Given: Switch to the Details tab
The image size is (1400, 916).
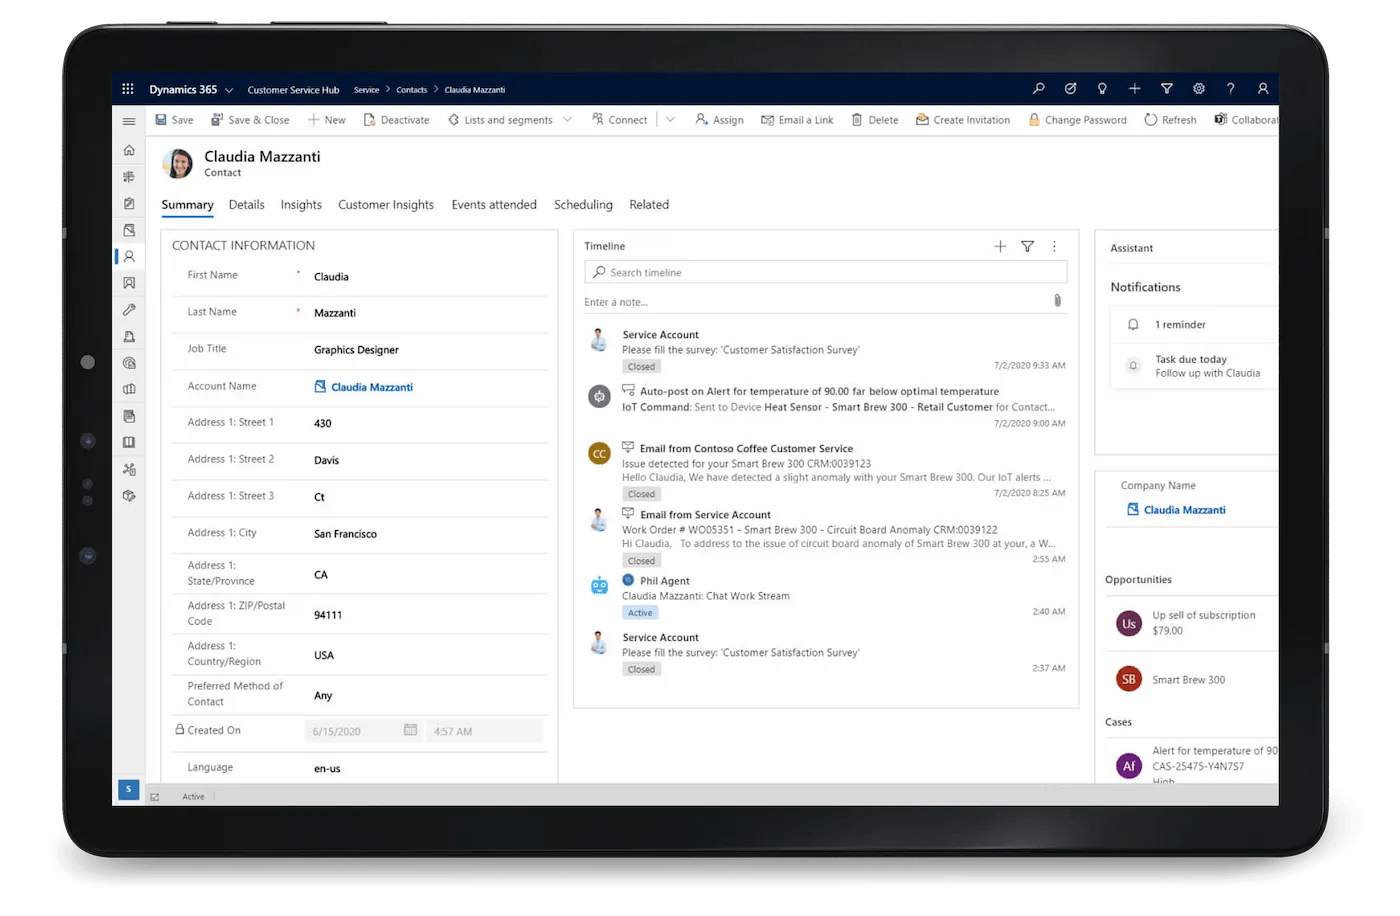Looking at the screenshot, I should 246,205.
